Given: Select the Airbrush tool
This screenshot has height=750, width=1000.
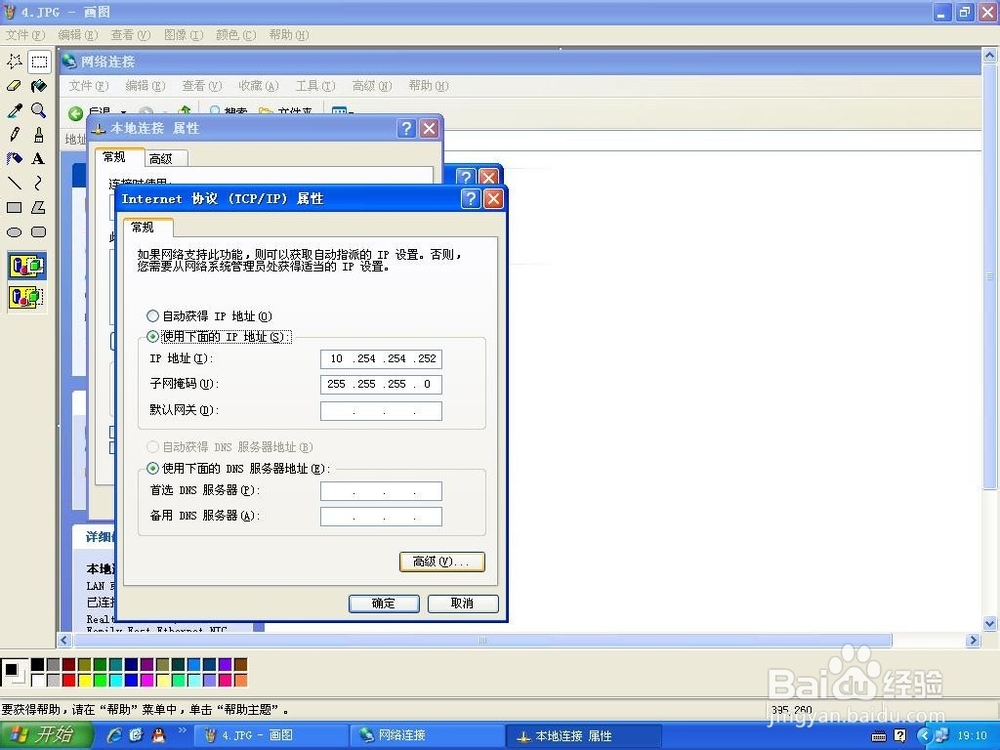Looking at the screenshot, I should [x=14, y=159].
